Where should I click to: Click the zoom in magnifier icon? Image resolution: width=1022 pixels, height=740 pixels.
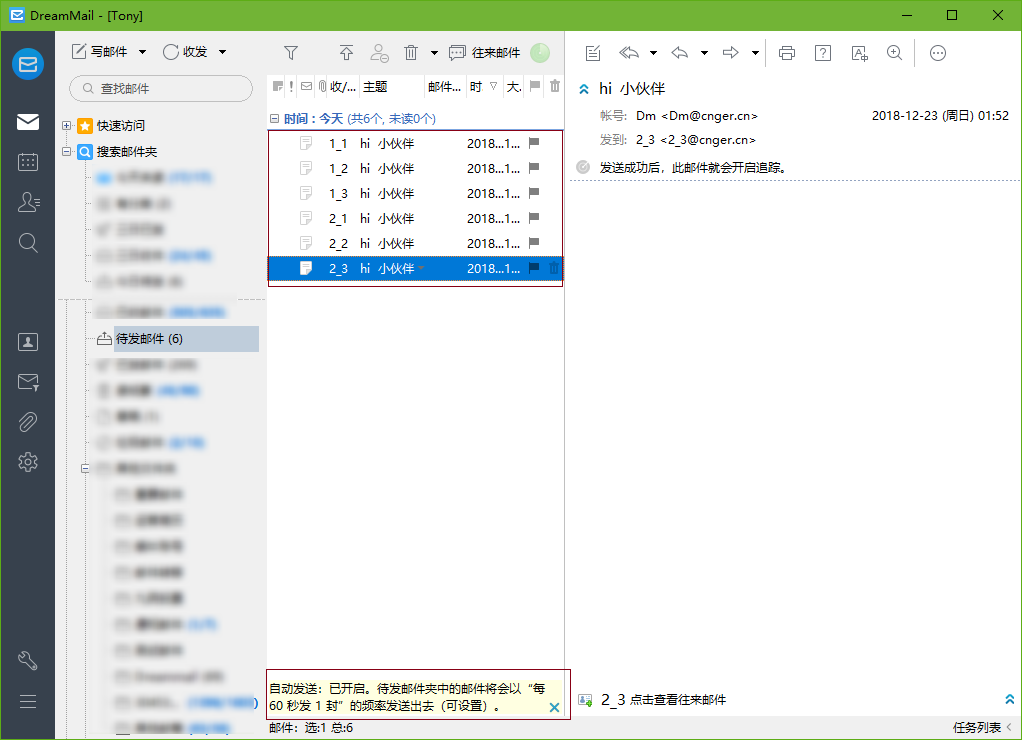pyautogui.click(x=895, y=53)
